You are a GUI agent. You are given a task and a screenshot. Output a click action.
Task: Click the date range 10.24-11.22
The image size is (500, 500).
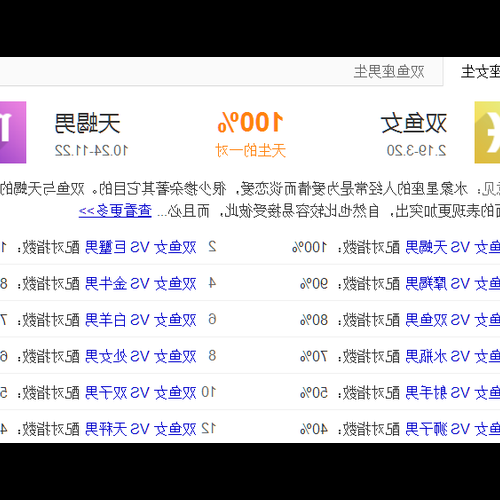coord(91,151)
